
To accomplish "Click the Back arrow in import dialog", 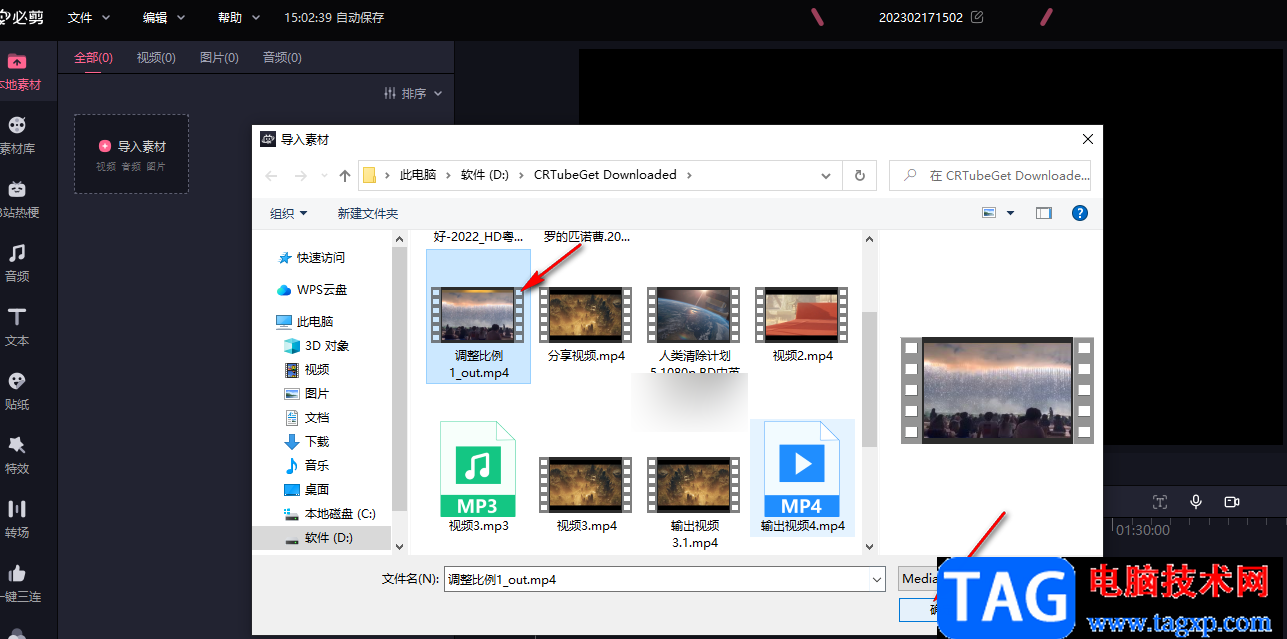I will pyautogui.click(x=272, y=175).
